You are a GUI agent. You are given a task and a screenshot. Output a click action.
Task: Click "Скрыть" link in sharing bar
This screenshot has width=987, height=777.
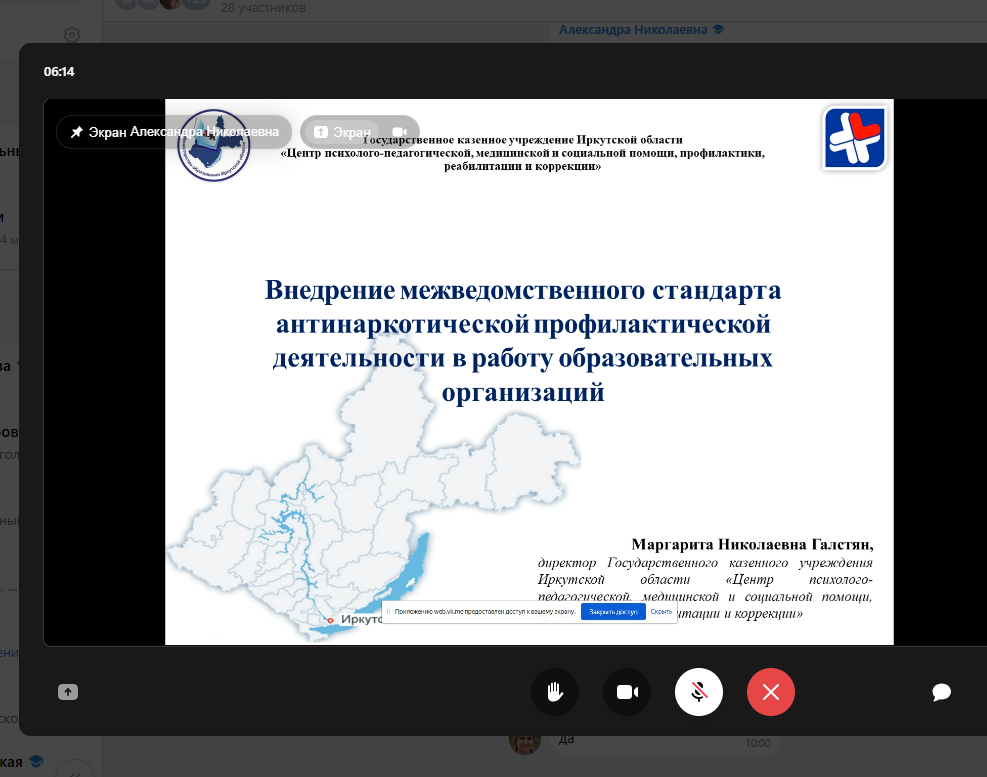click(x=661, y=611)
